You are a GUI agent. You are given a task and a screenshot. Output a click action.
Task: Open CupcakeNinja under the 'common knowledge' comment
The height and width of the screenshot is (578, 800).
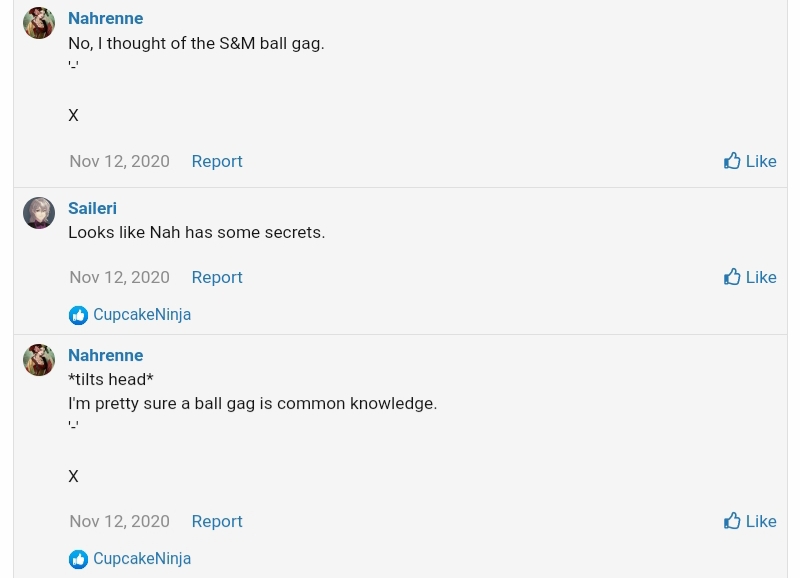[142, 558]
